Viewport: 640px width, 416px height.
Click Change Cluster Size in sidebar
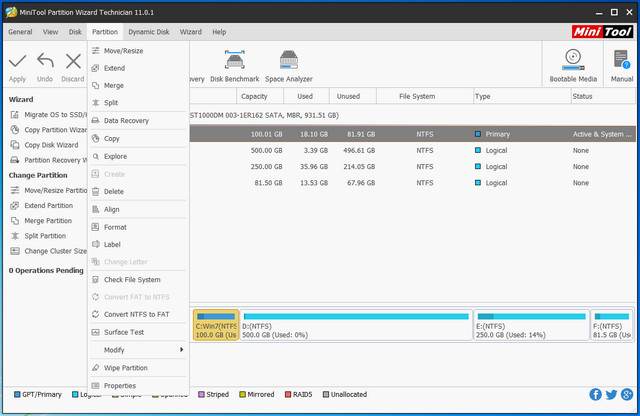(49, 251)
